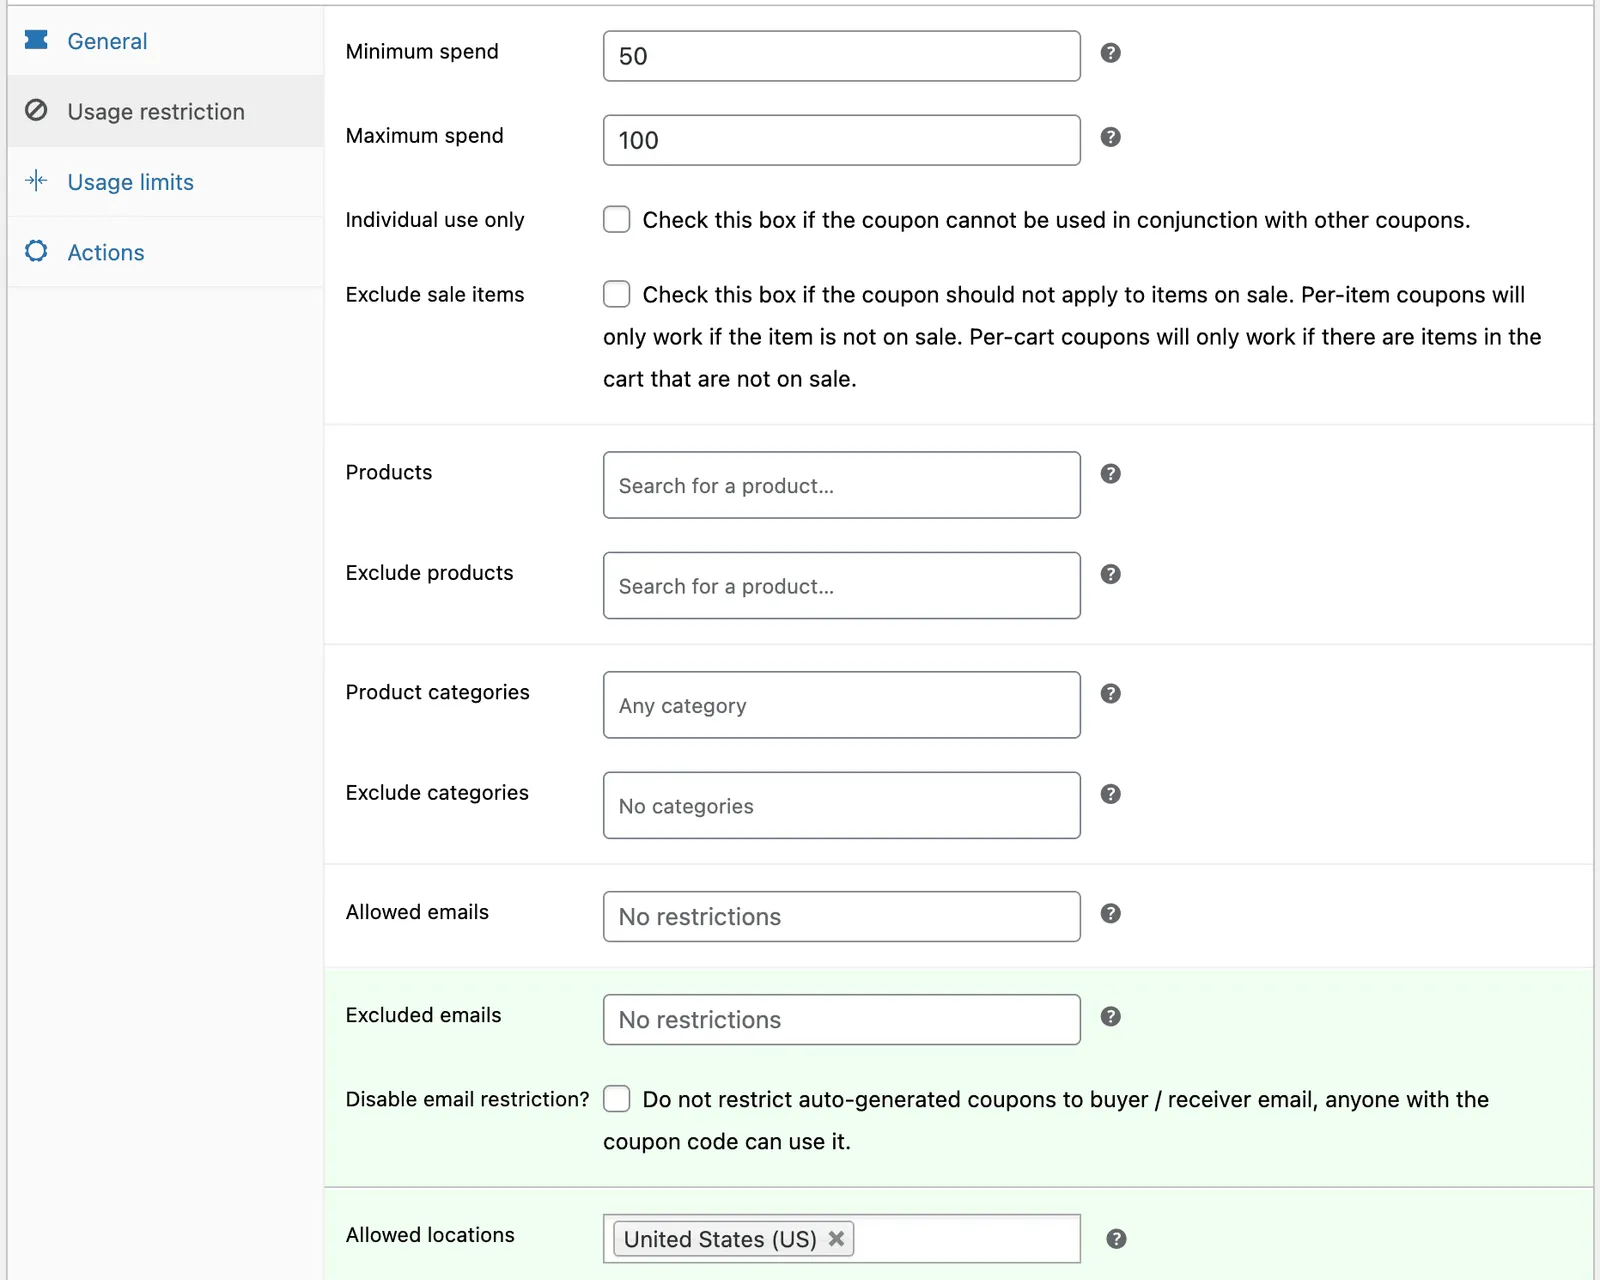Enable Individual use only checkbox
This screenshot has height=1280, width=1600.
coord(617,219)
